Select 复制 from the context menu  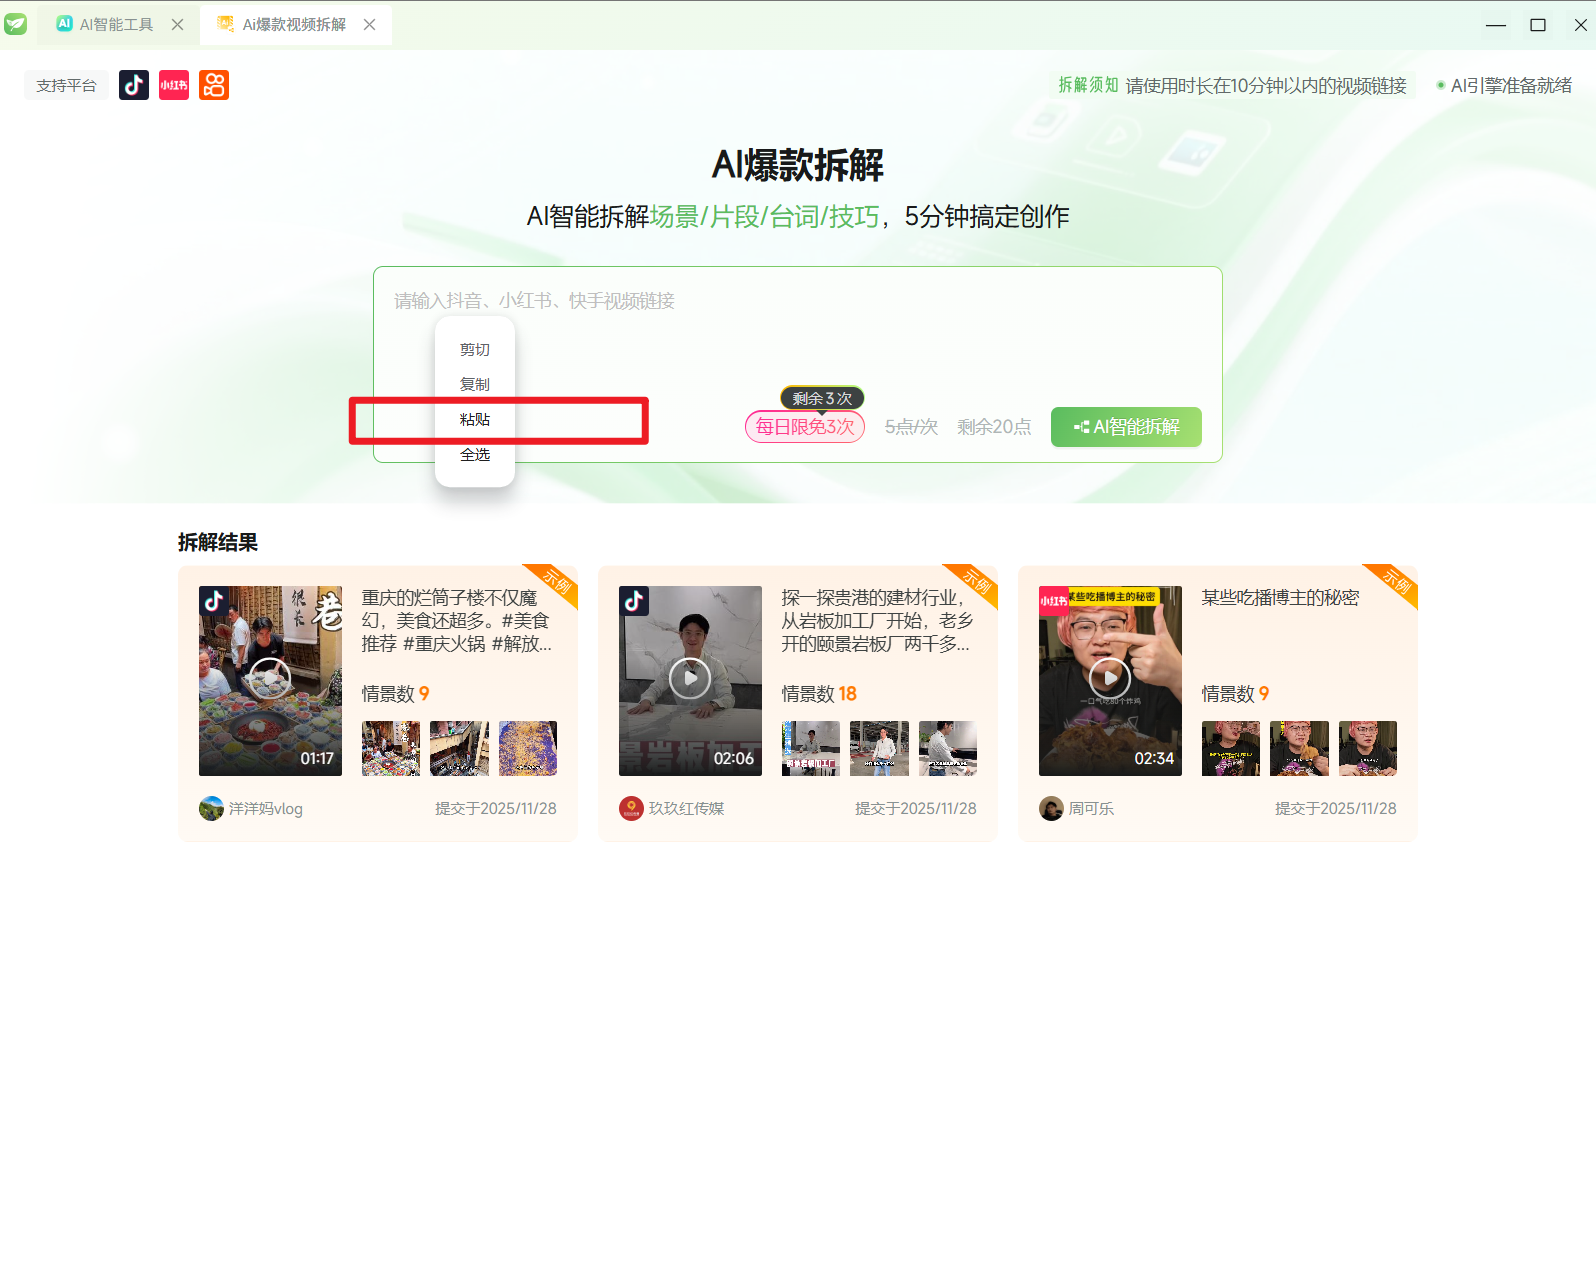pos(475,385)
